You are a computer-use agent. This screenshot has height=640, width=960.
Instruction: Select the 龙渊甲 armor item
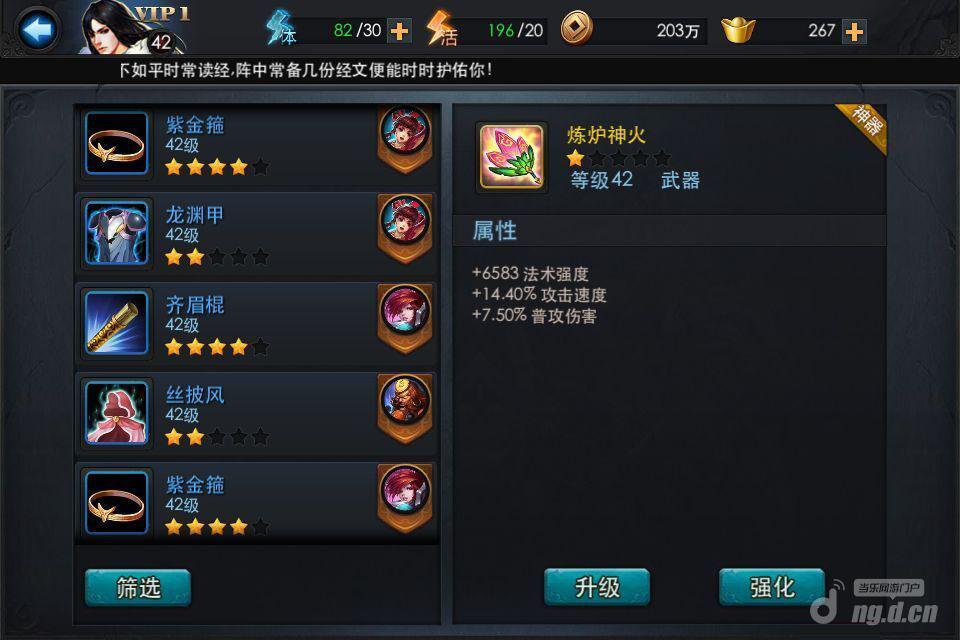[257, 233]
